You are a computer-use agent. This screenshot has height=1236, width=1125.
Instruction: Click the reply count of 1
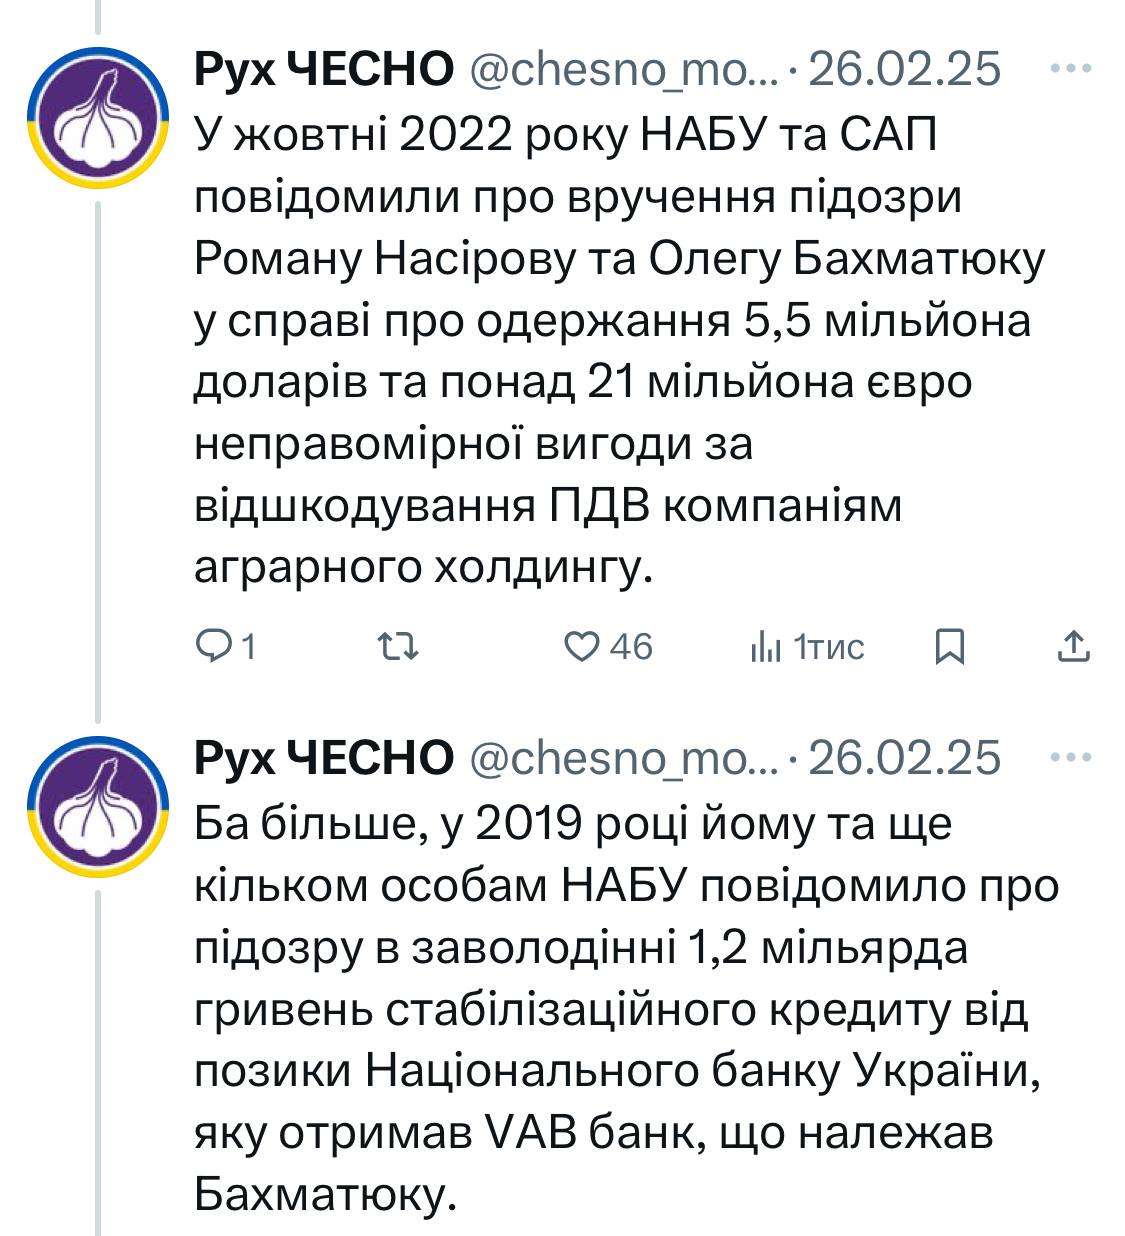(x=248, y=647)
